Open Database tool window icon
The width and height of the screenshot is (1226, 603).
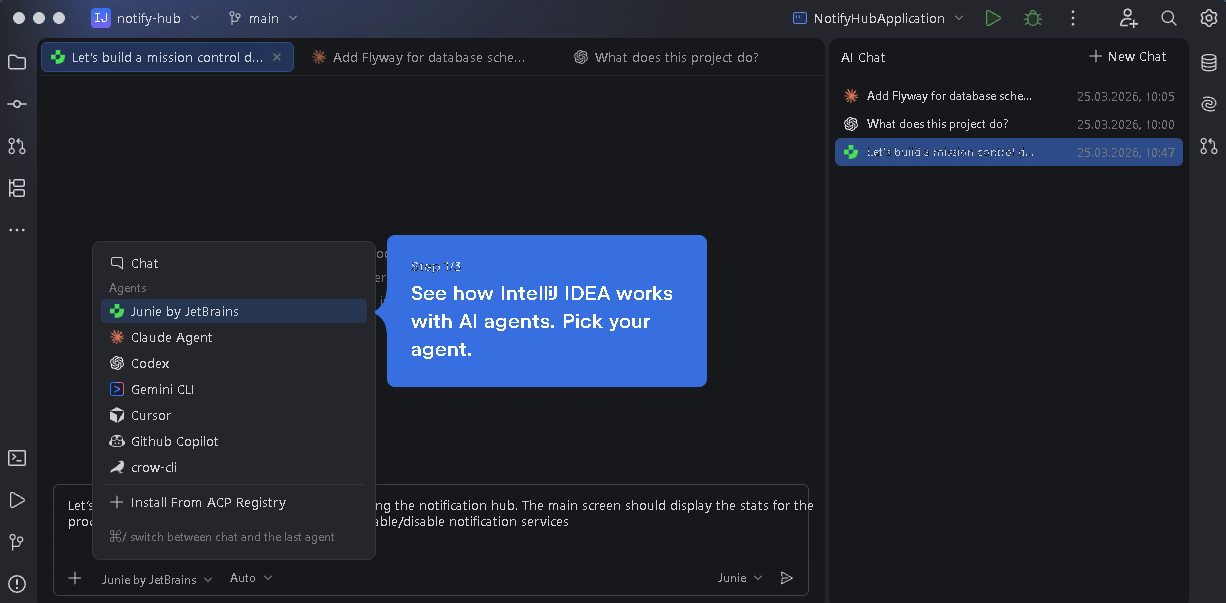[x=1209, y=62]
